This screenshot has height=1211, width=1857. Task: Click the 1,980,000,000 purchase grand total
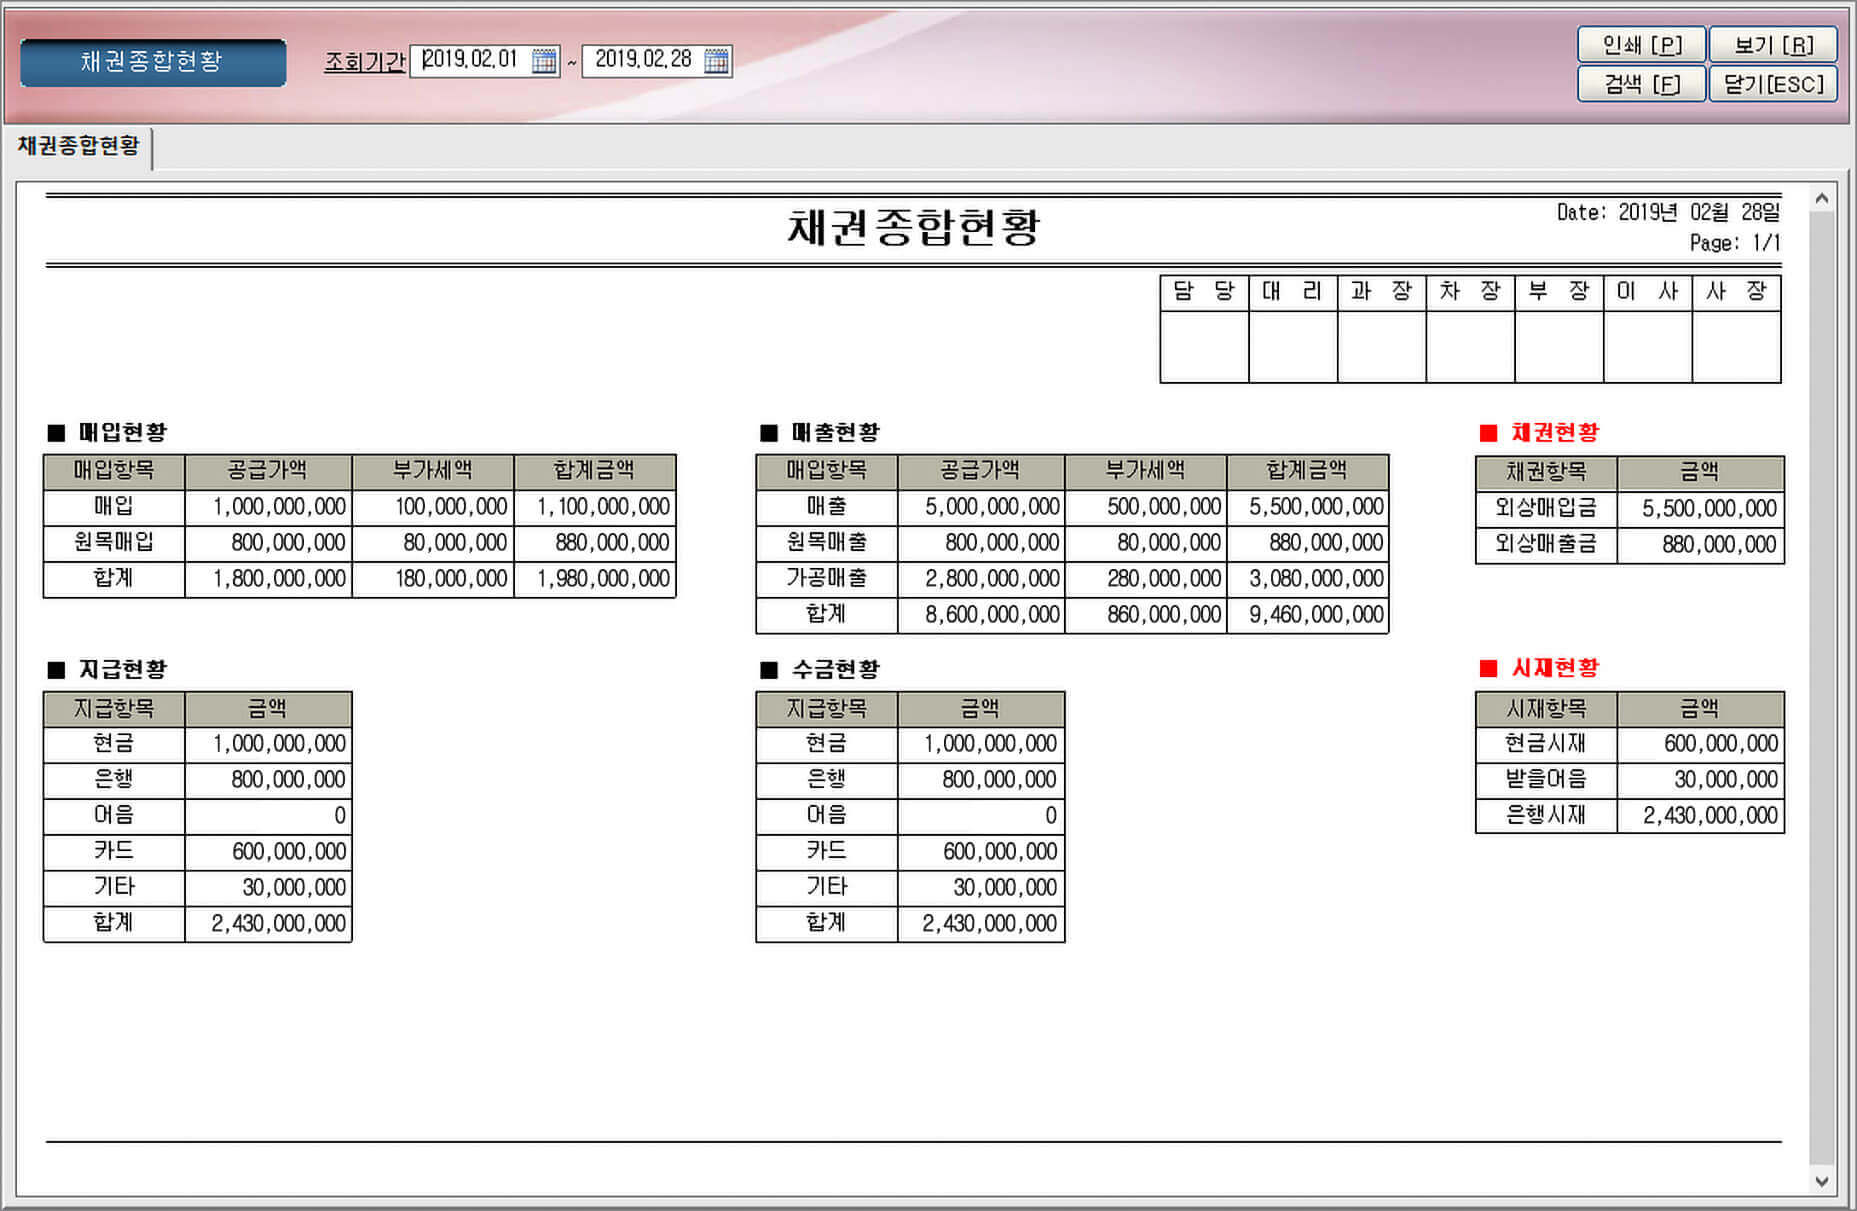603,579
